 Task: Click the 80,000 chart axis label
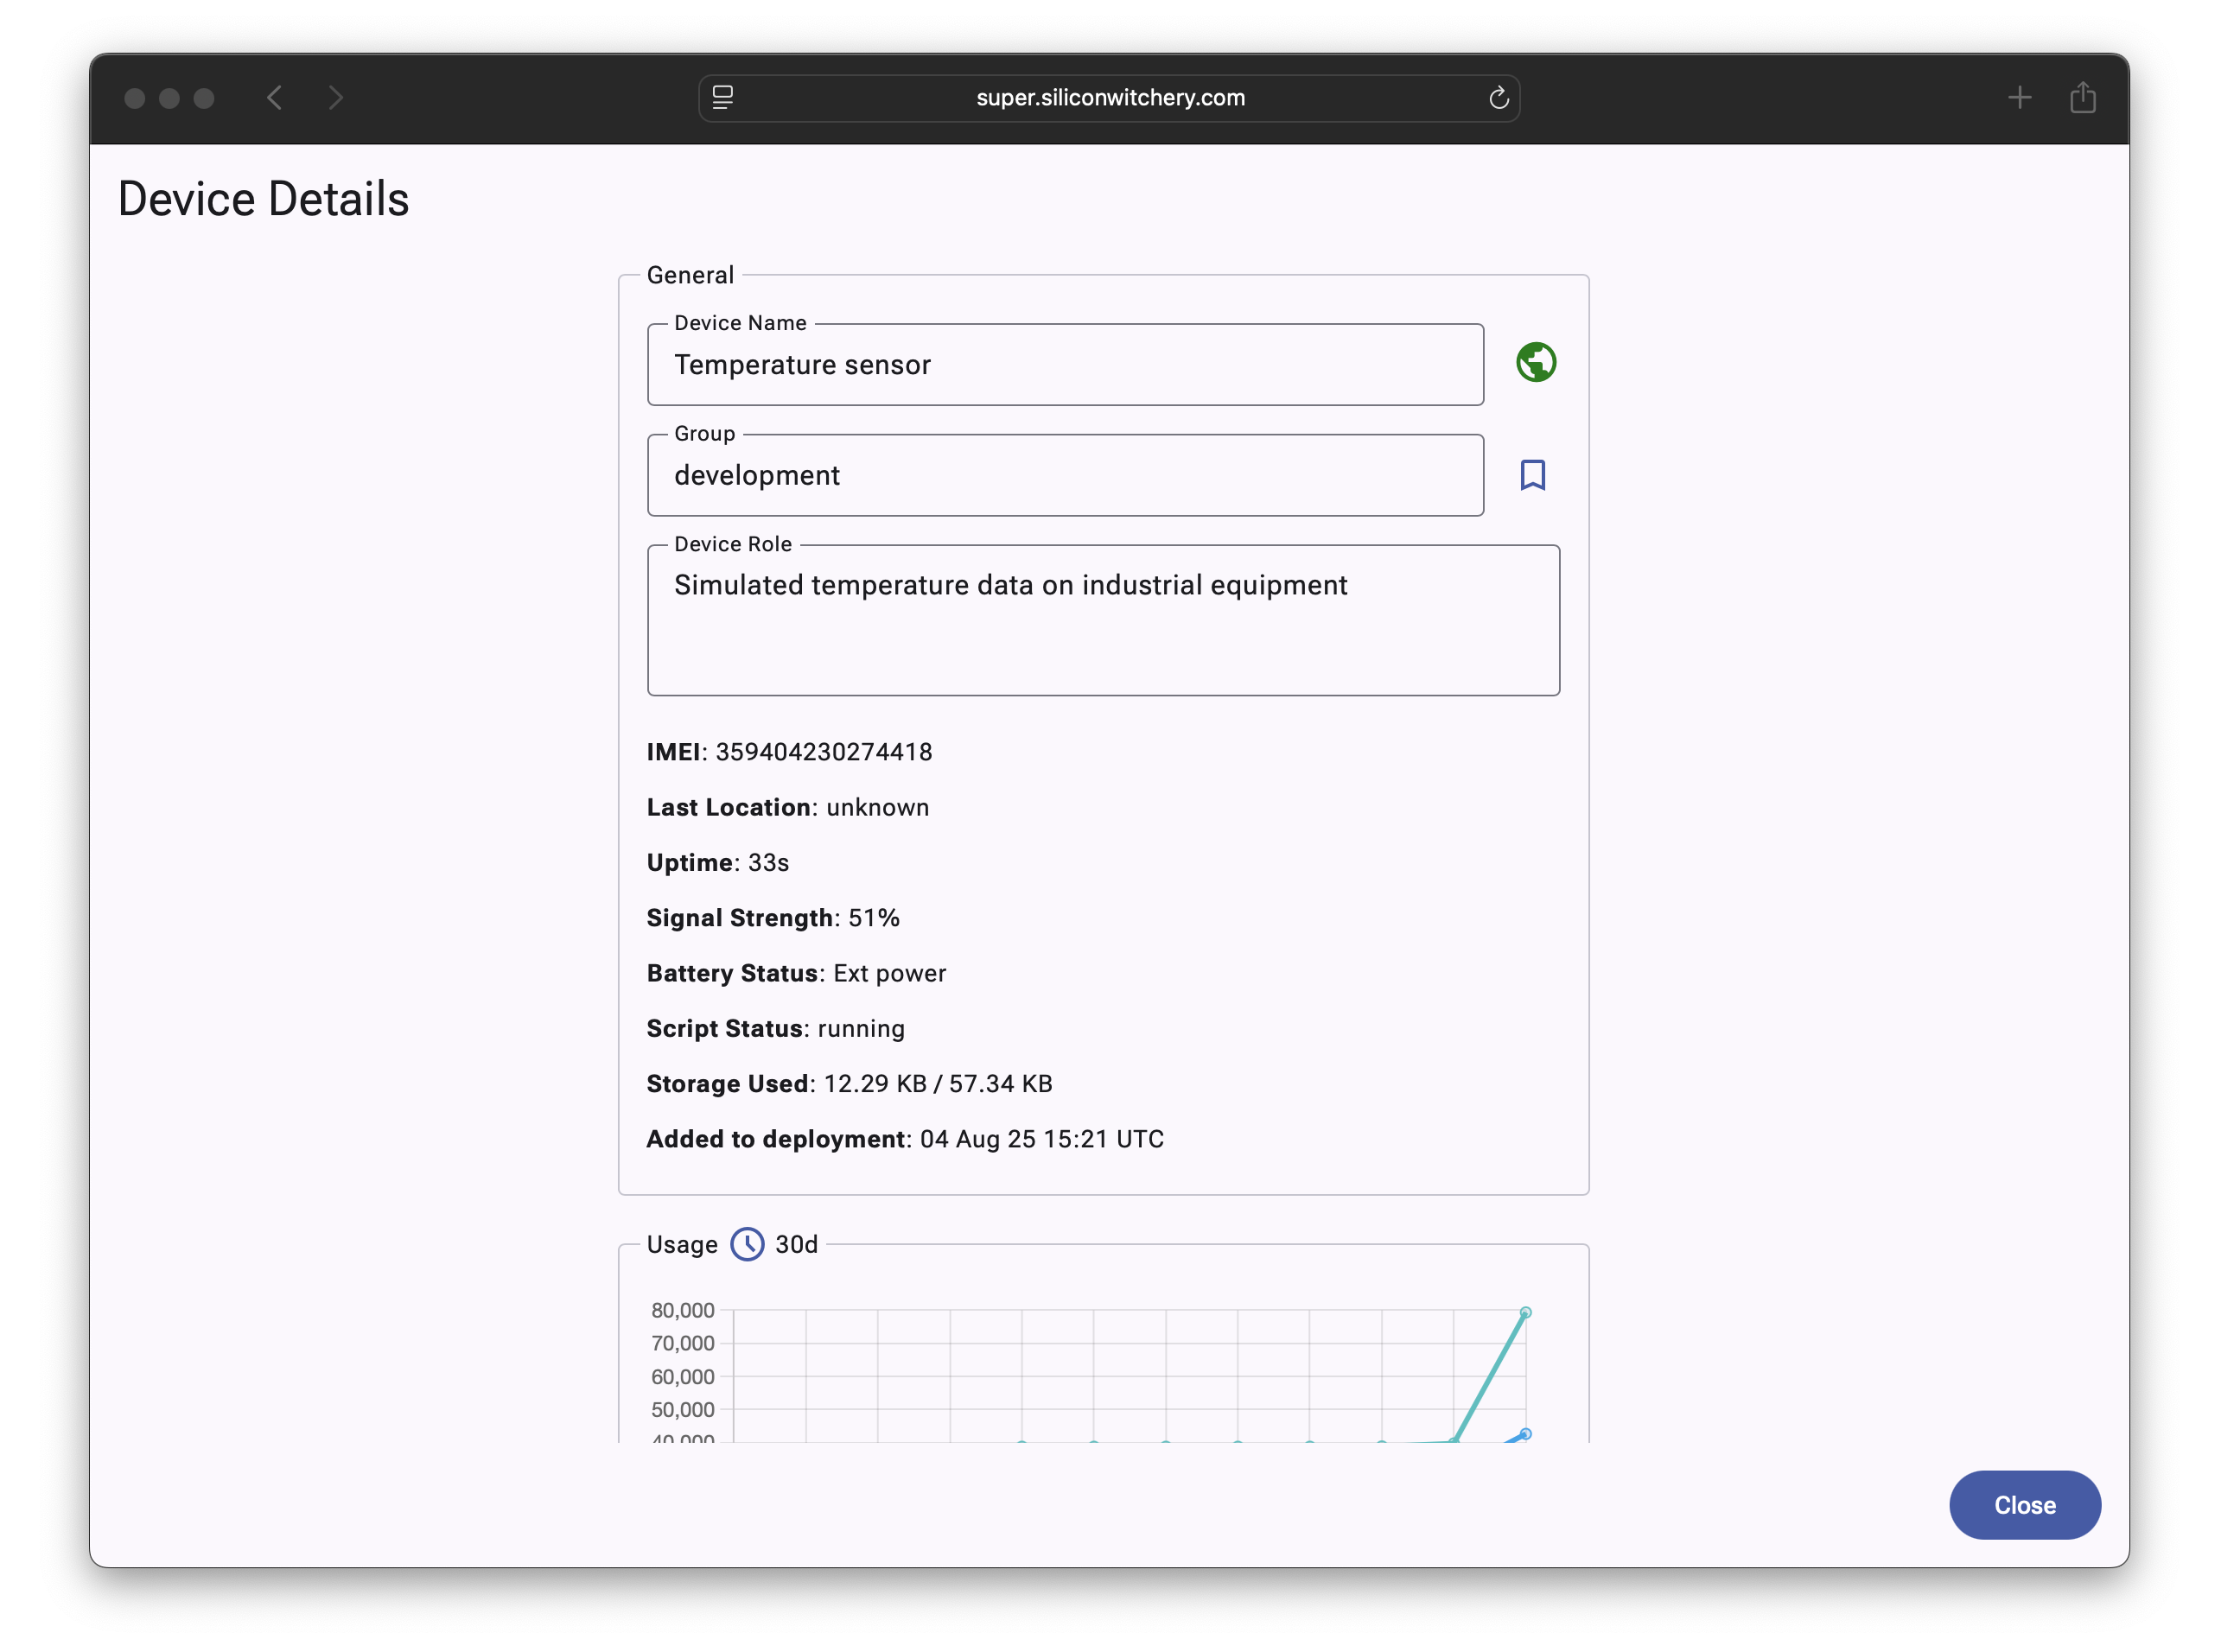tap(683, 1311)
